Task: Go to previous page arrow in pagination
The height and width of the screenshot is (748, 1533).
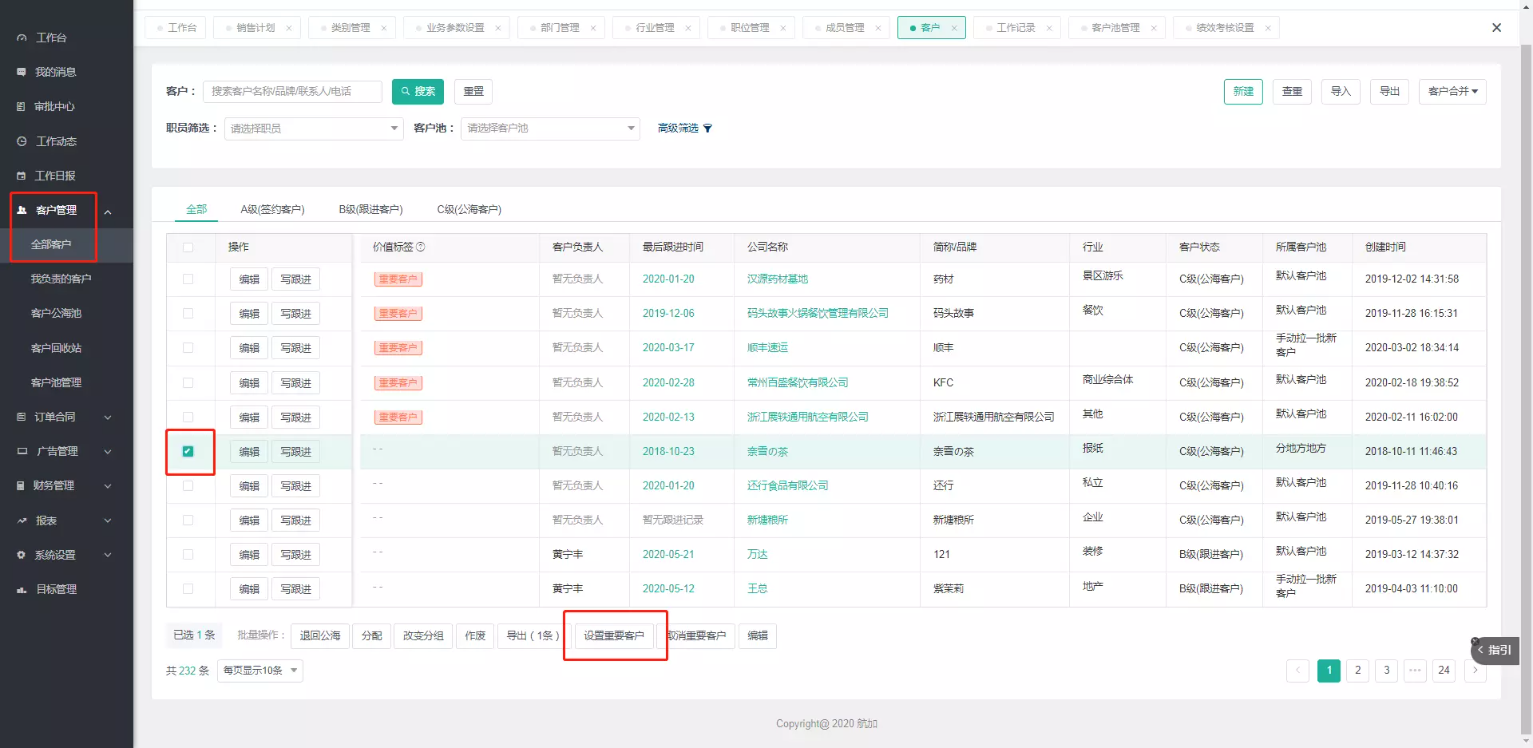Action: click(1298, 671)
